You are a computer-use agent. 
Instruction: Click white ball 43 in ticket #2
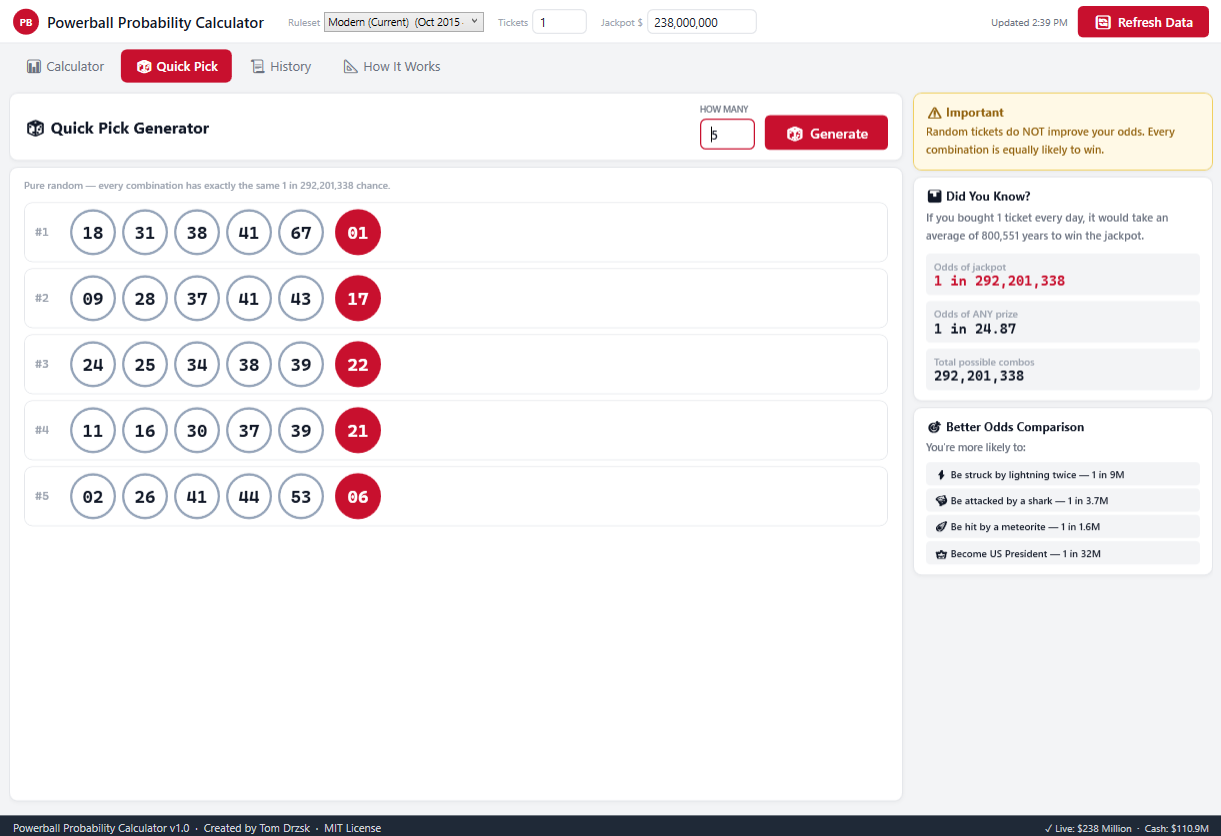(x=301, y=299)
